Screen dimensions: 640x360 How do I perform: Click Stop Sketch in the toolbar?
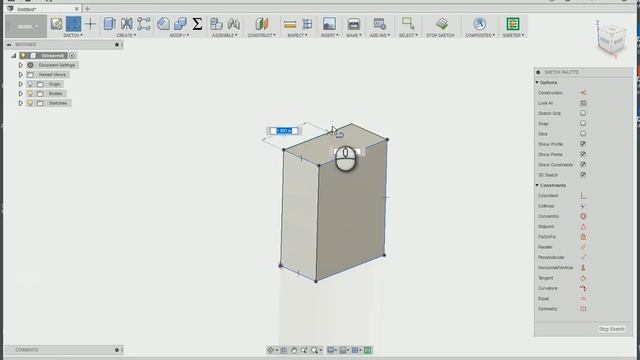pos(440,27)
